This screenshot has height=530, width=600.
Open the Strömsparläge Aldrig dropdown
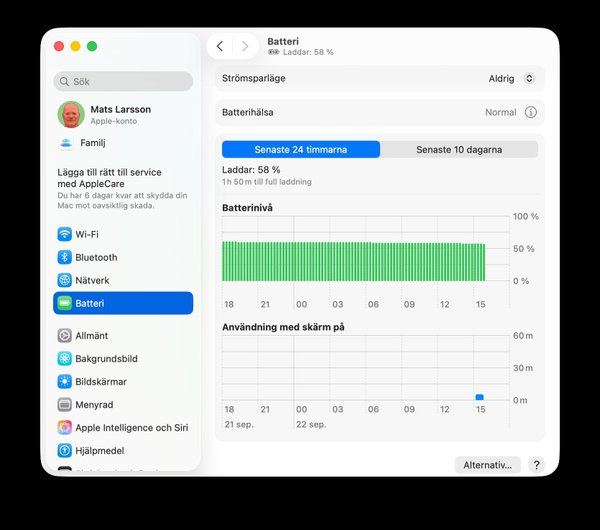click(512, 78)
